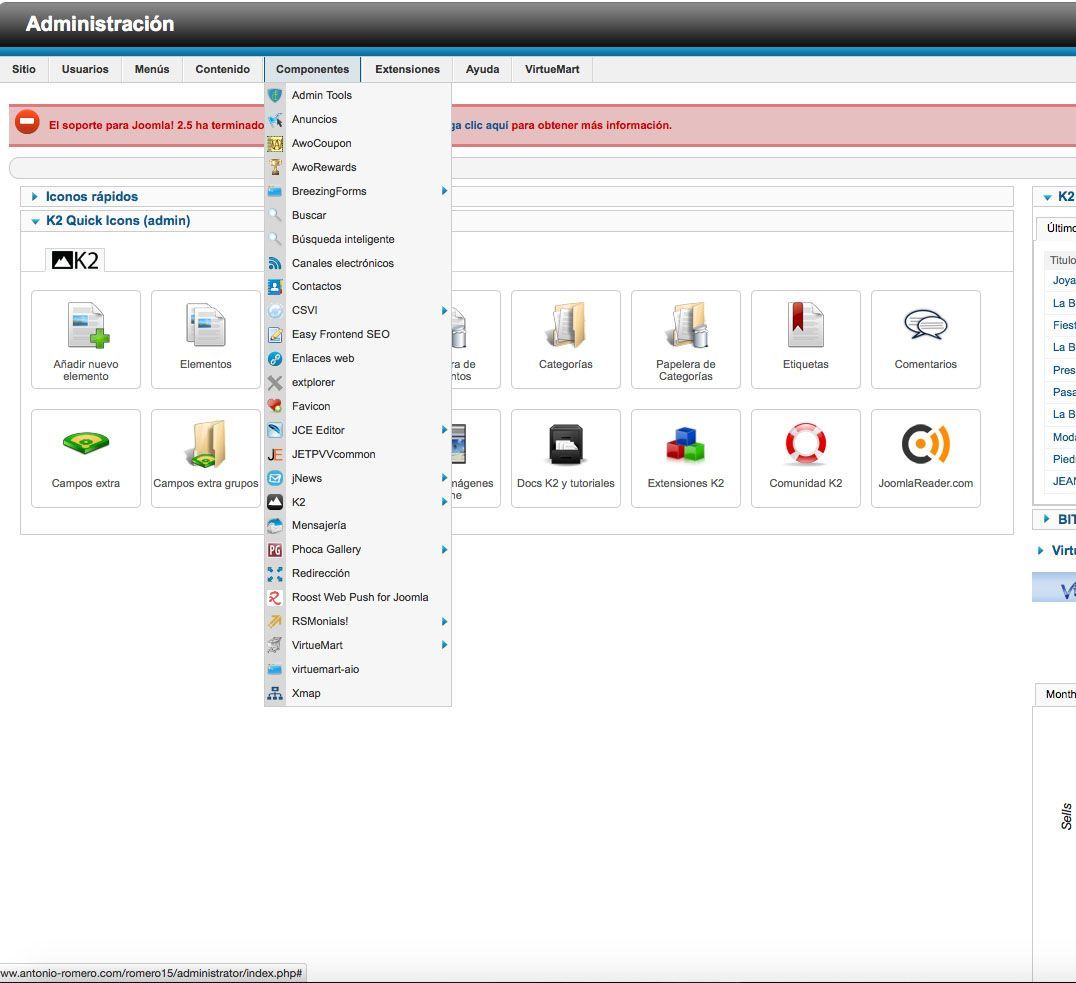Expand Phoca Gallery submenu arrow
This screenshot has width=1076, height=983.
tap(445, 549)
